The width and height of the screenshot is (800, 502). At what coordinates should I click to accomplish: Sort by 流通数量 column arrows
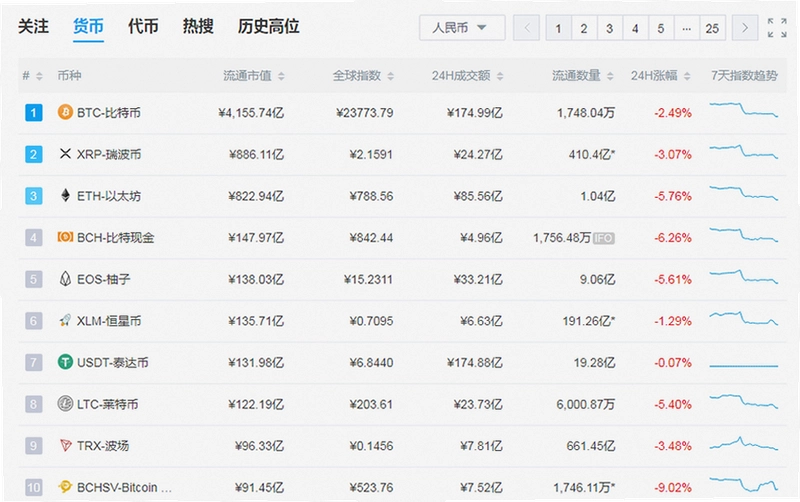[x=610, y=76]
